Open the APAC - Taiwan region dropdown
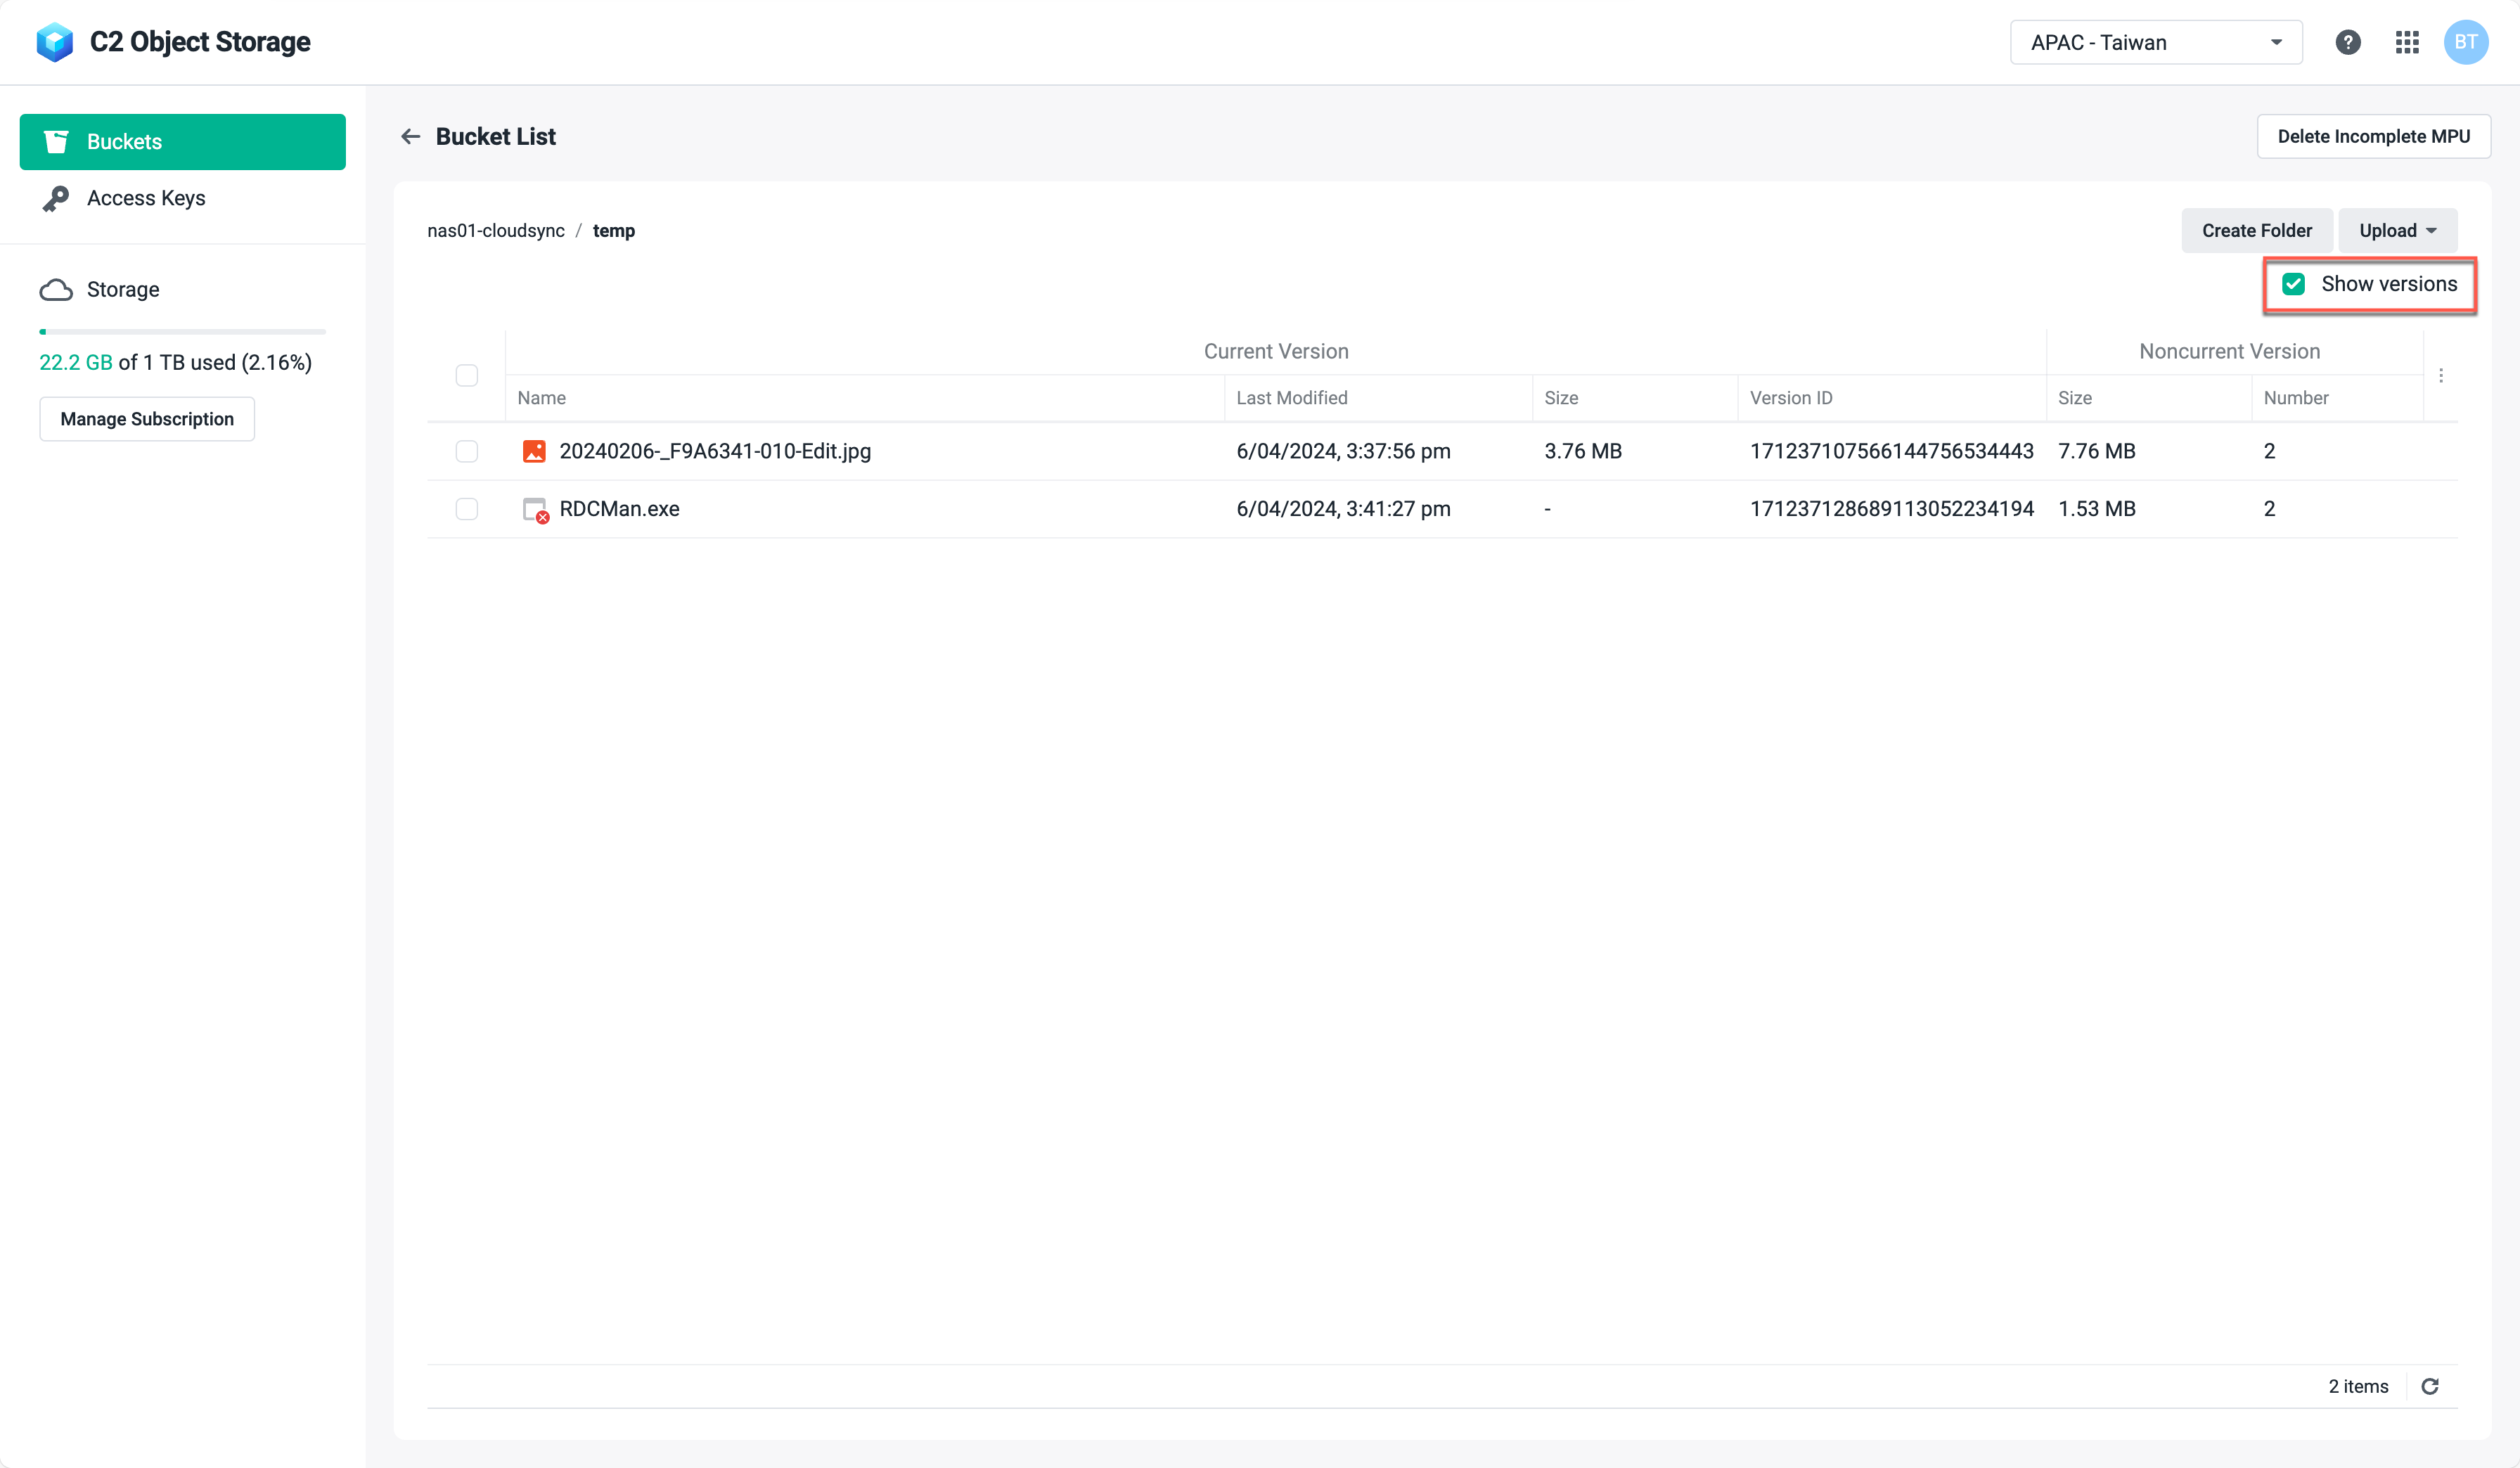This screenshot has width=2520, height=1468. tap(2155, 42)
